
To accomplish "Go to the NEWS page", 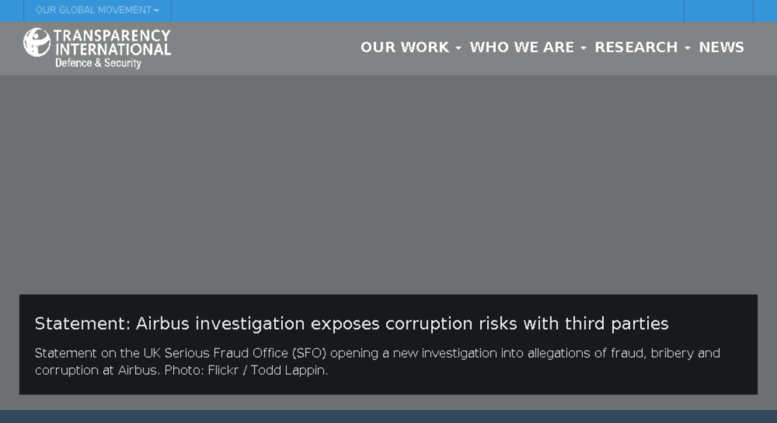I will pyautogui.click(x=722, y=47).
